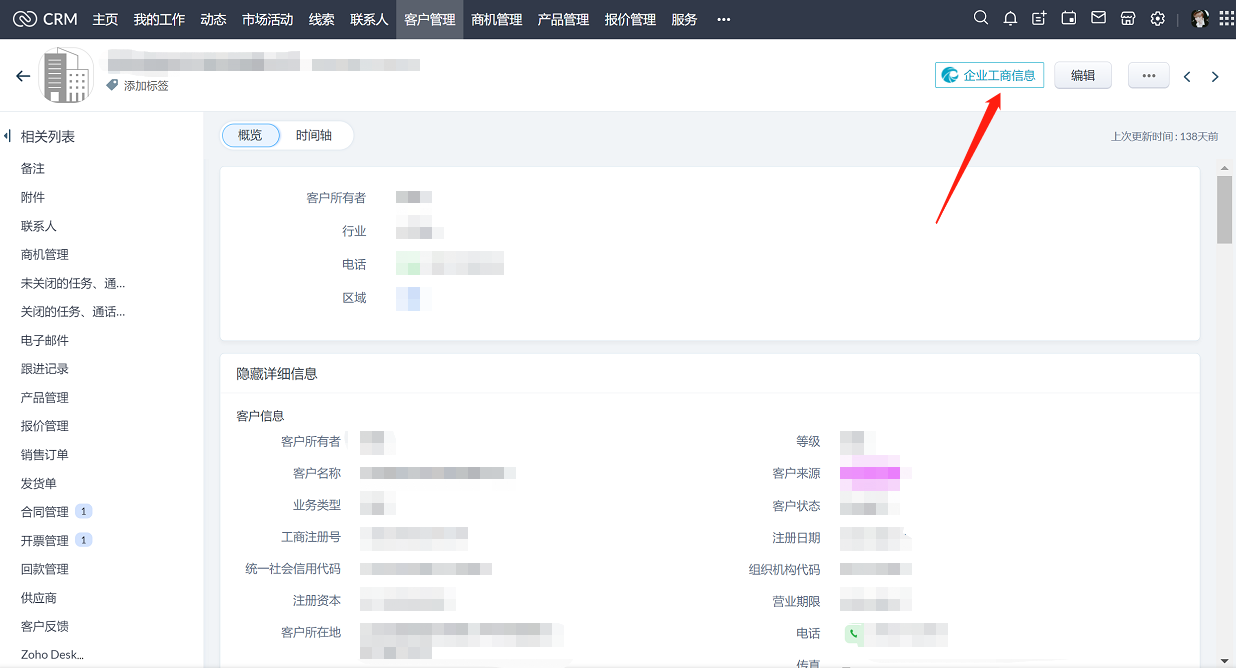1236x668 pixels.
Task: Open the mail envelope icon
Action: [x=1098, y=19]
